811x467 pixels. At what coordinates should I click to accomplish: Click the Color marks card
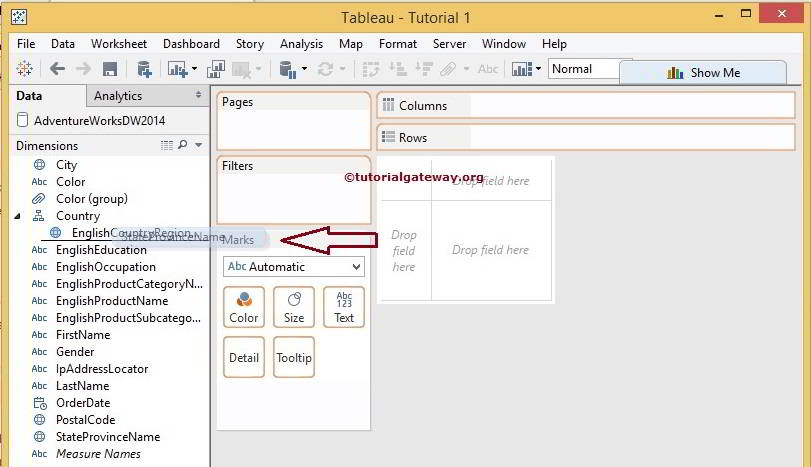(244, 307)
